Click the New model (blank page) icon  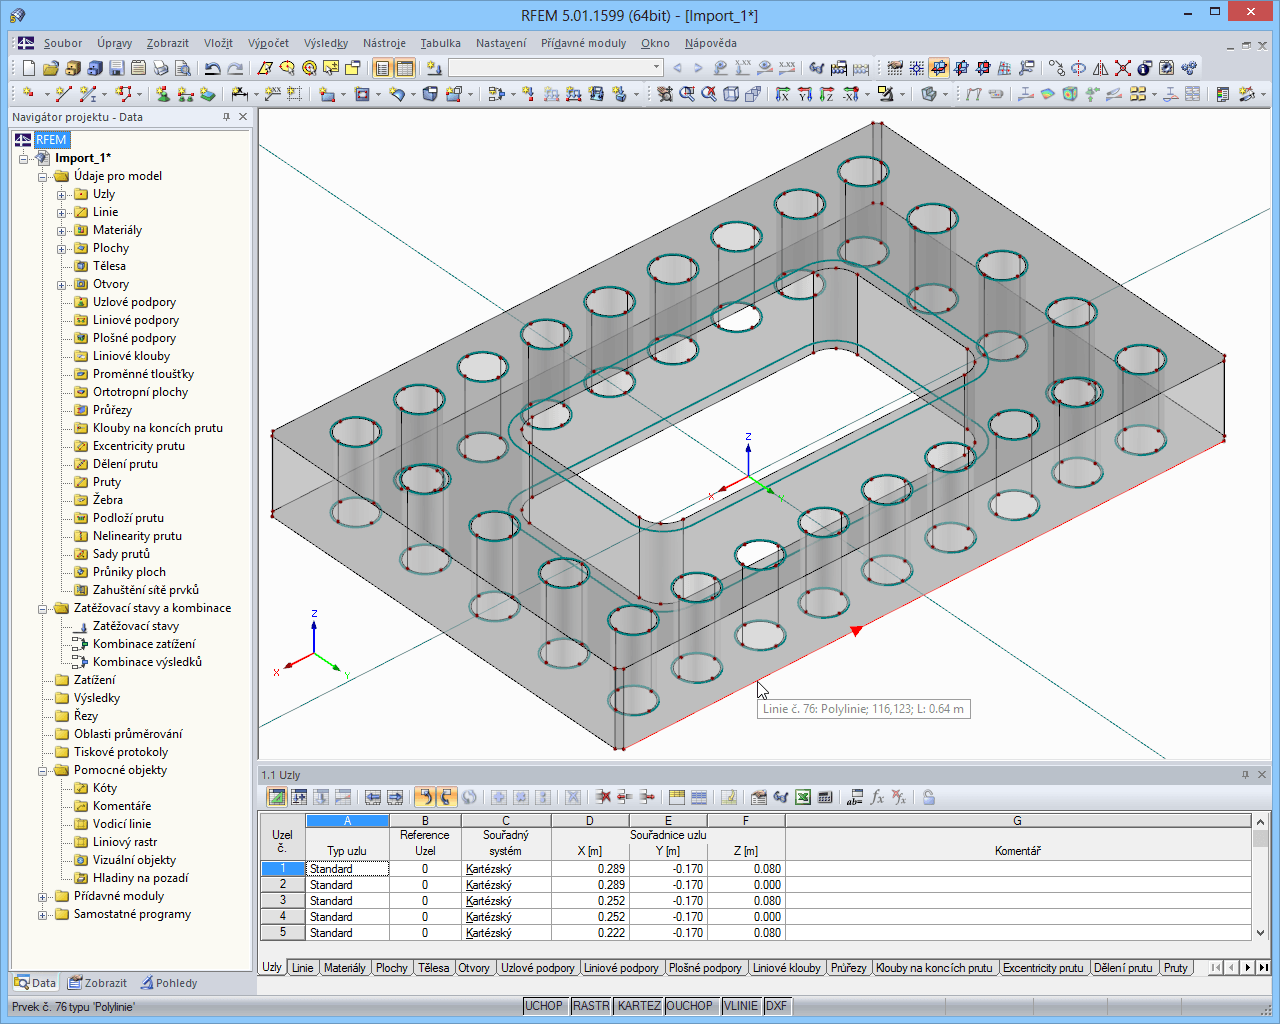click(29, 68)
